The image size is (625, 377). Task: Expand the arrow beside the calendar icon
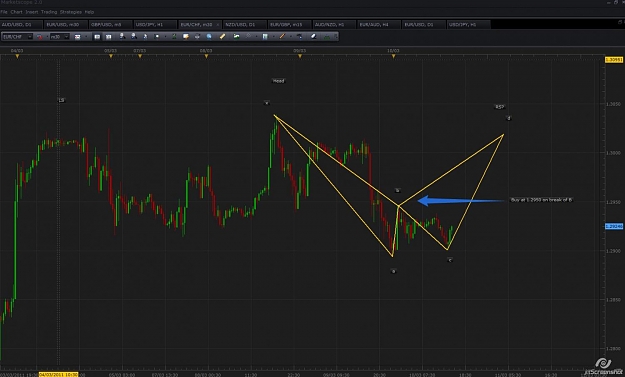click(x=86, y=37)
